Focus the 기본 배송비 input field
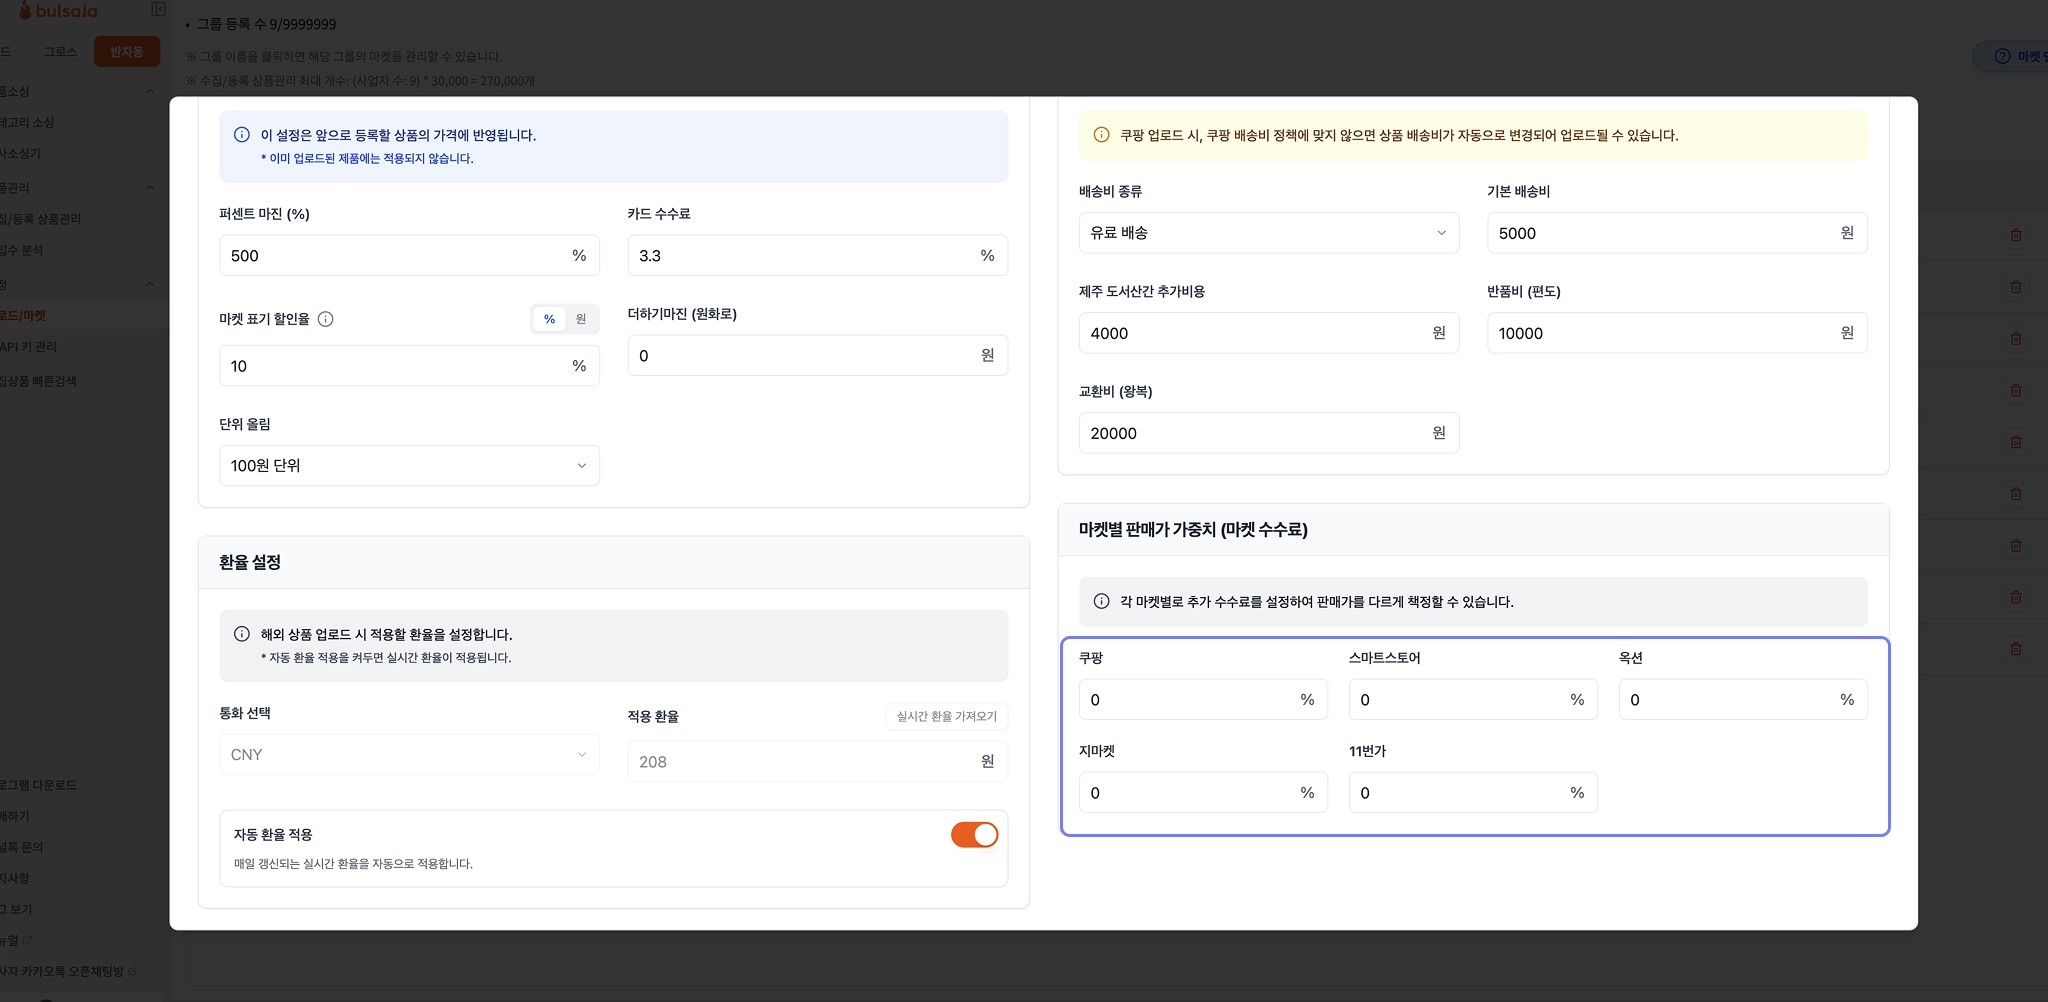The image size is (2048, 1002). (x=1677, y=233)
